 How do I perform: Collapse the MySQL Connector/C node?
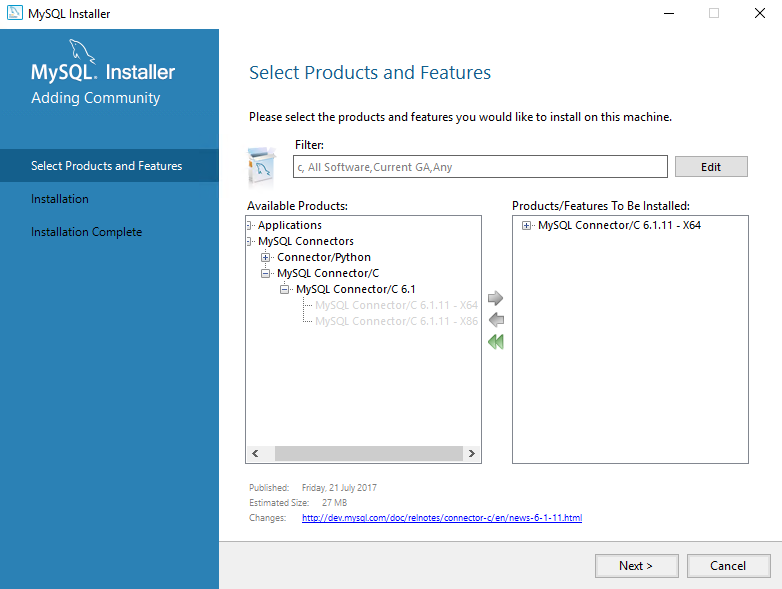pos(265,273)
